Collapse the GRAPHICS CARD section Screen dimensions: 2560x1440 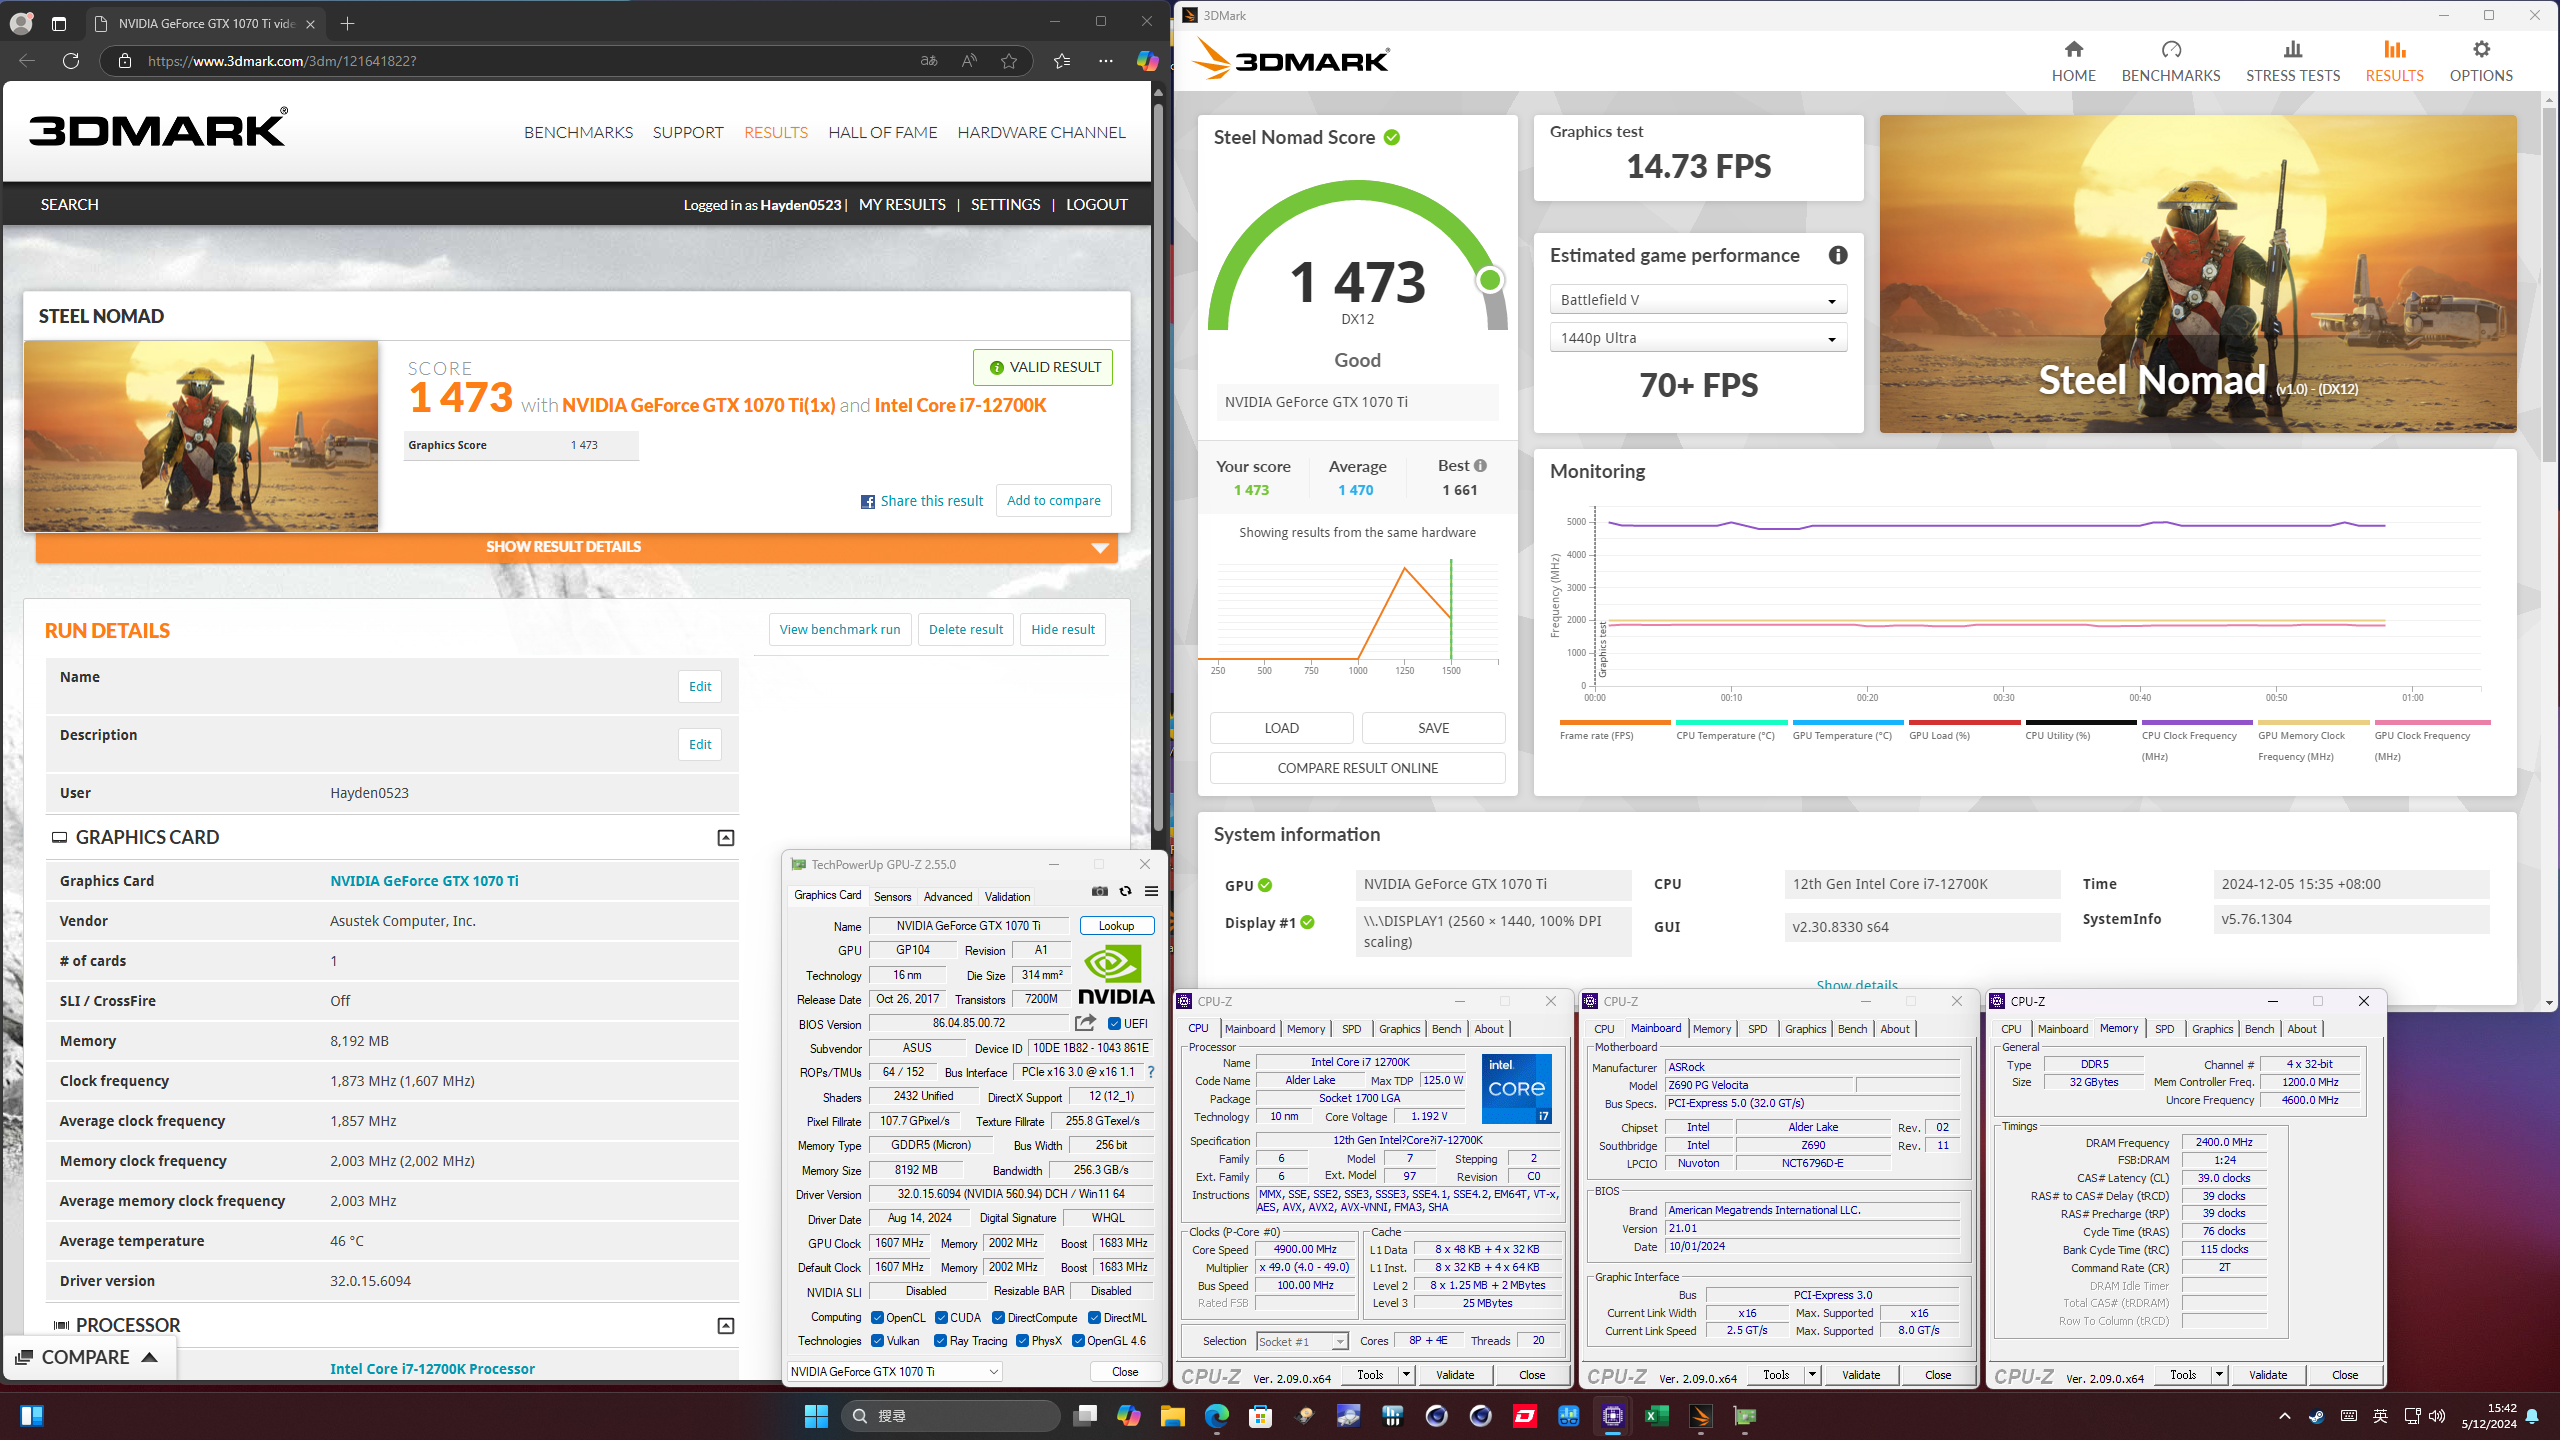pyautogui.click(x=726, y=838)
